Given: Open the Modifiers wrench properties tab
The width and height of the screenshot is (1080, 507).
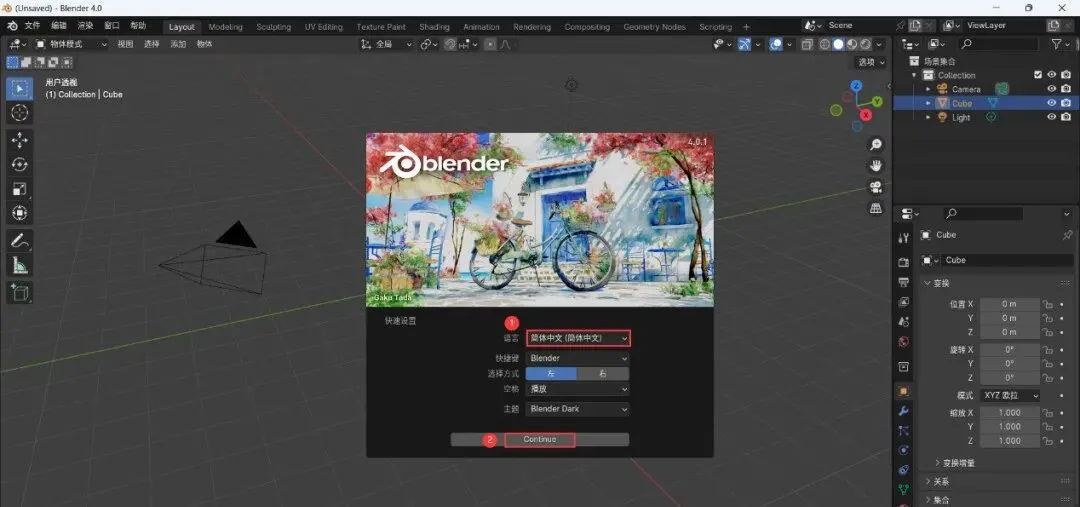Looking at the screenshot, I should point(904,411).
